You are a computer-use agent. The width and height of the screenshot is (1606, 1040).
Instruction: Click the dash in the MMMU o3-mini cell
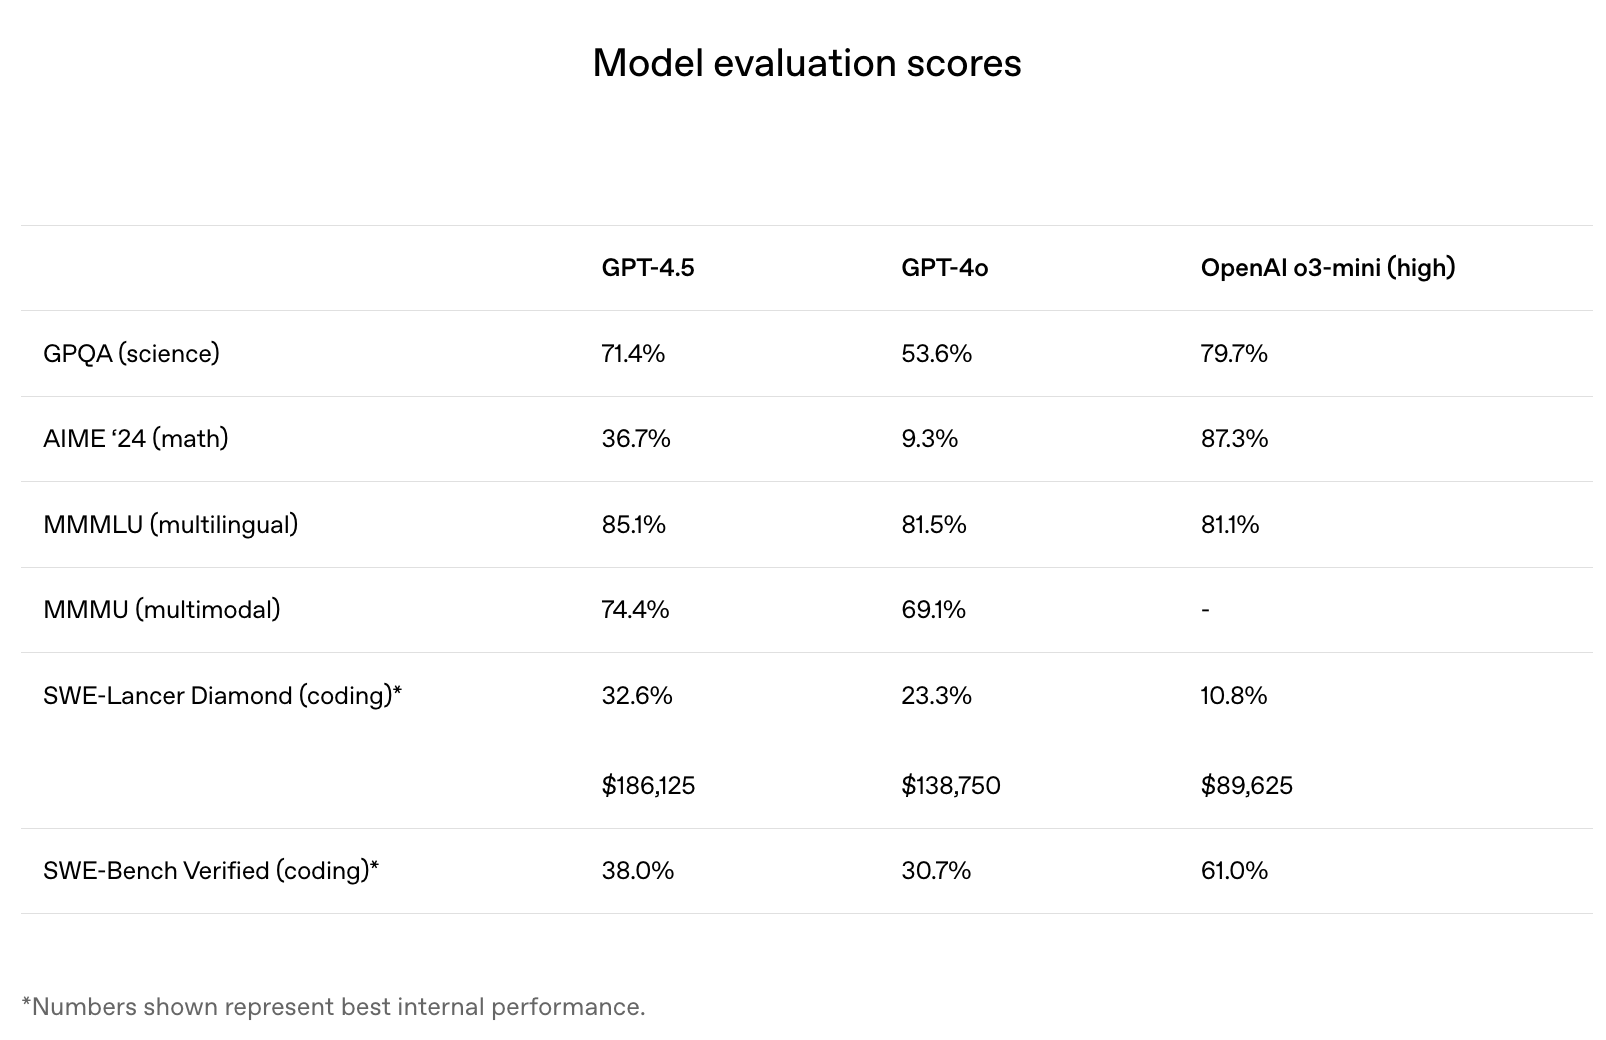click(x=1205, y=610)
